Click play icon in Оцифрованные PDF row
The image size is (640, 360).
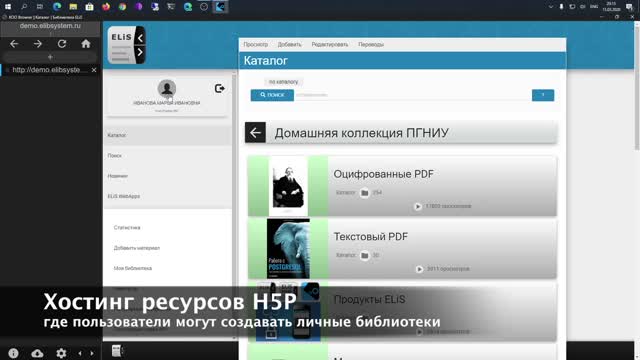[418, 207]
